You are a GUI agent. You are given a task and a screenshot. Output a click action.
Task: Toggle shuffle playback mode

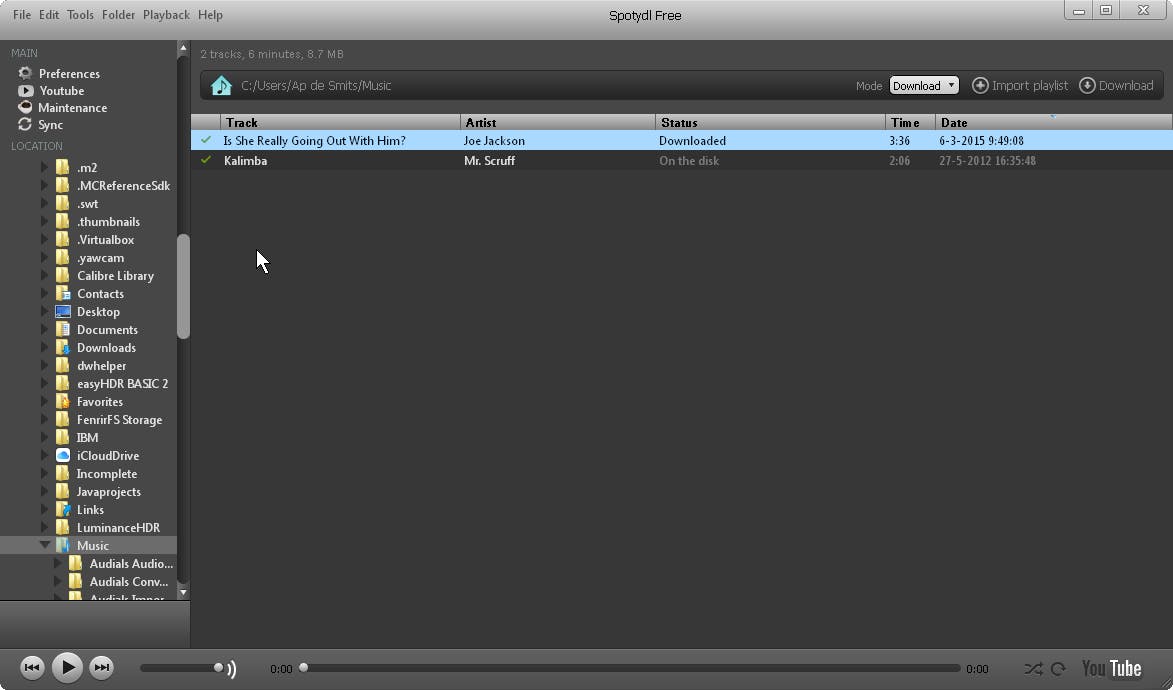point(1033,668)
